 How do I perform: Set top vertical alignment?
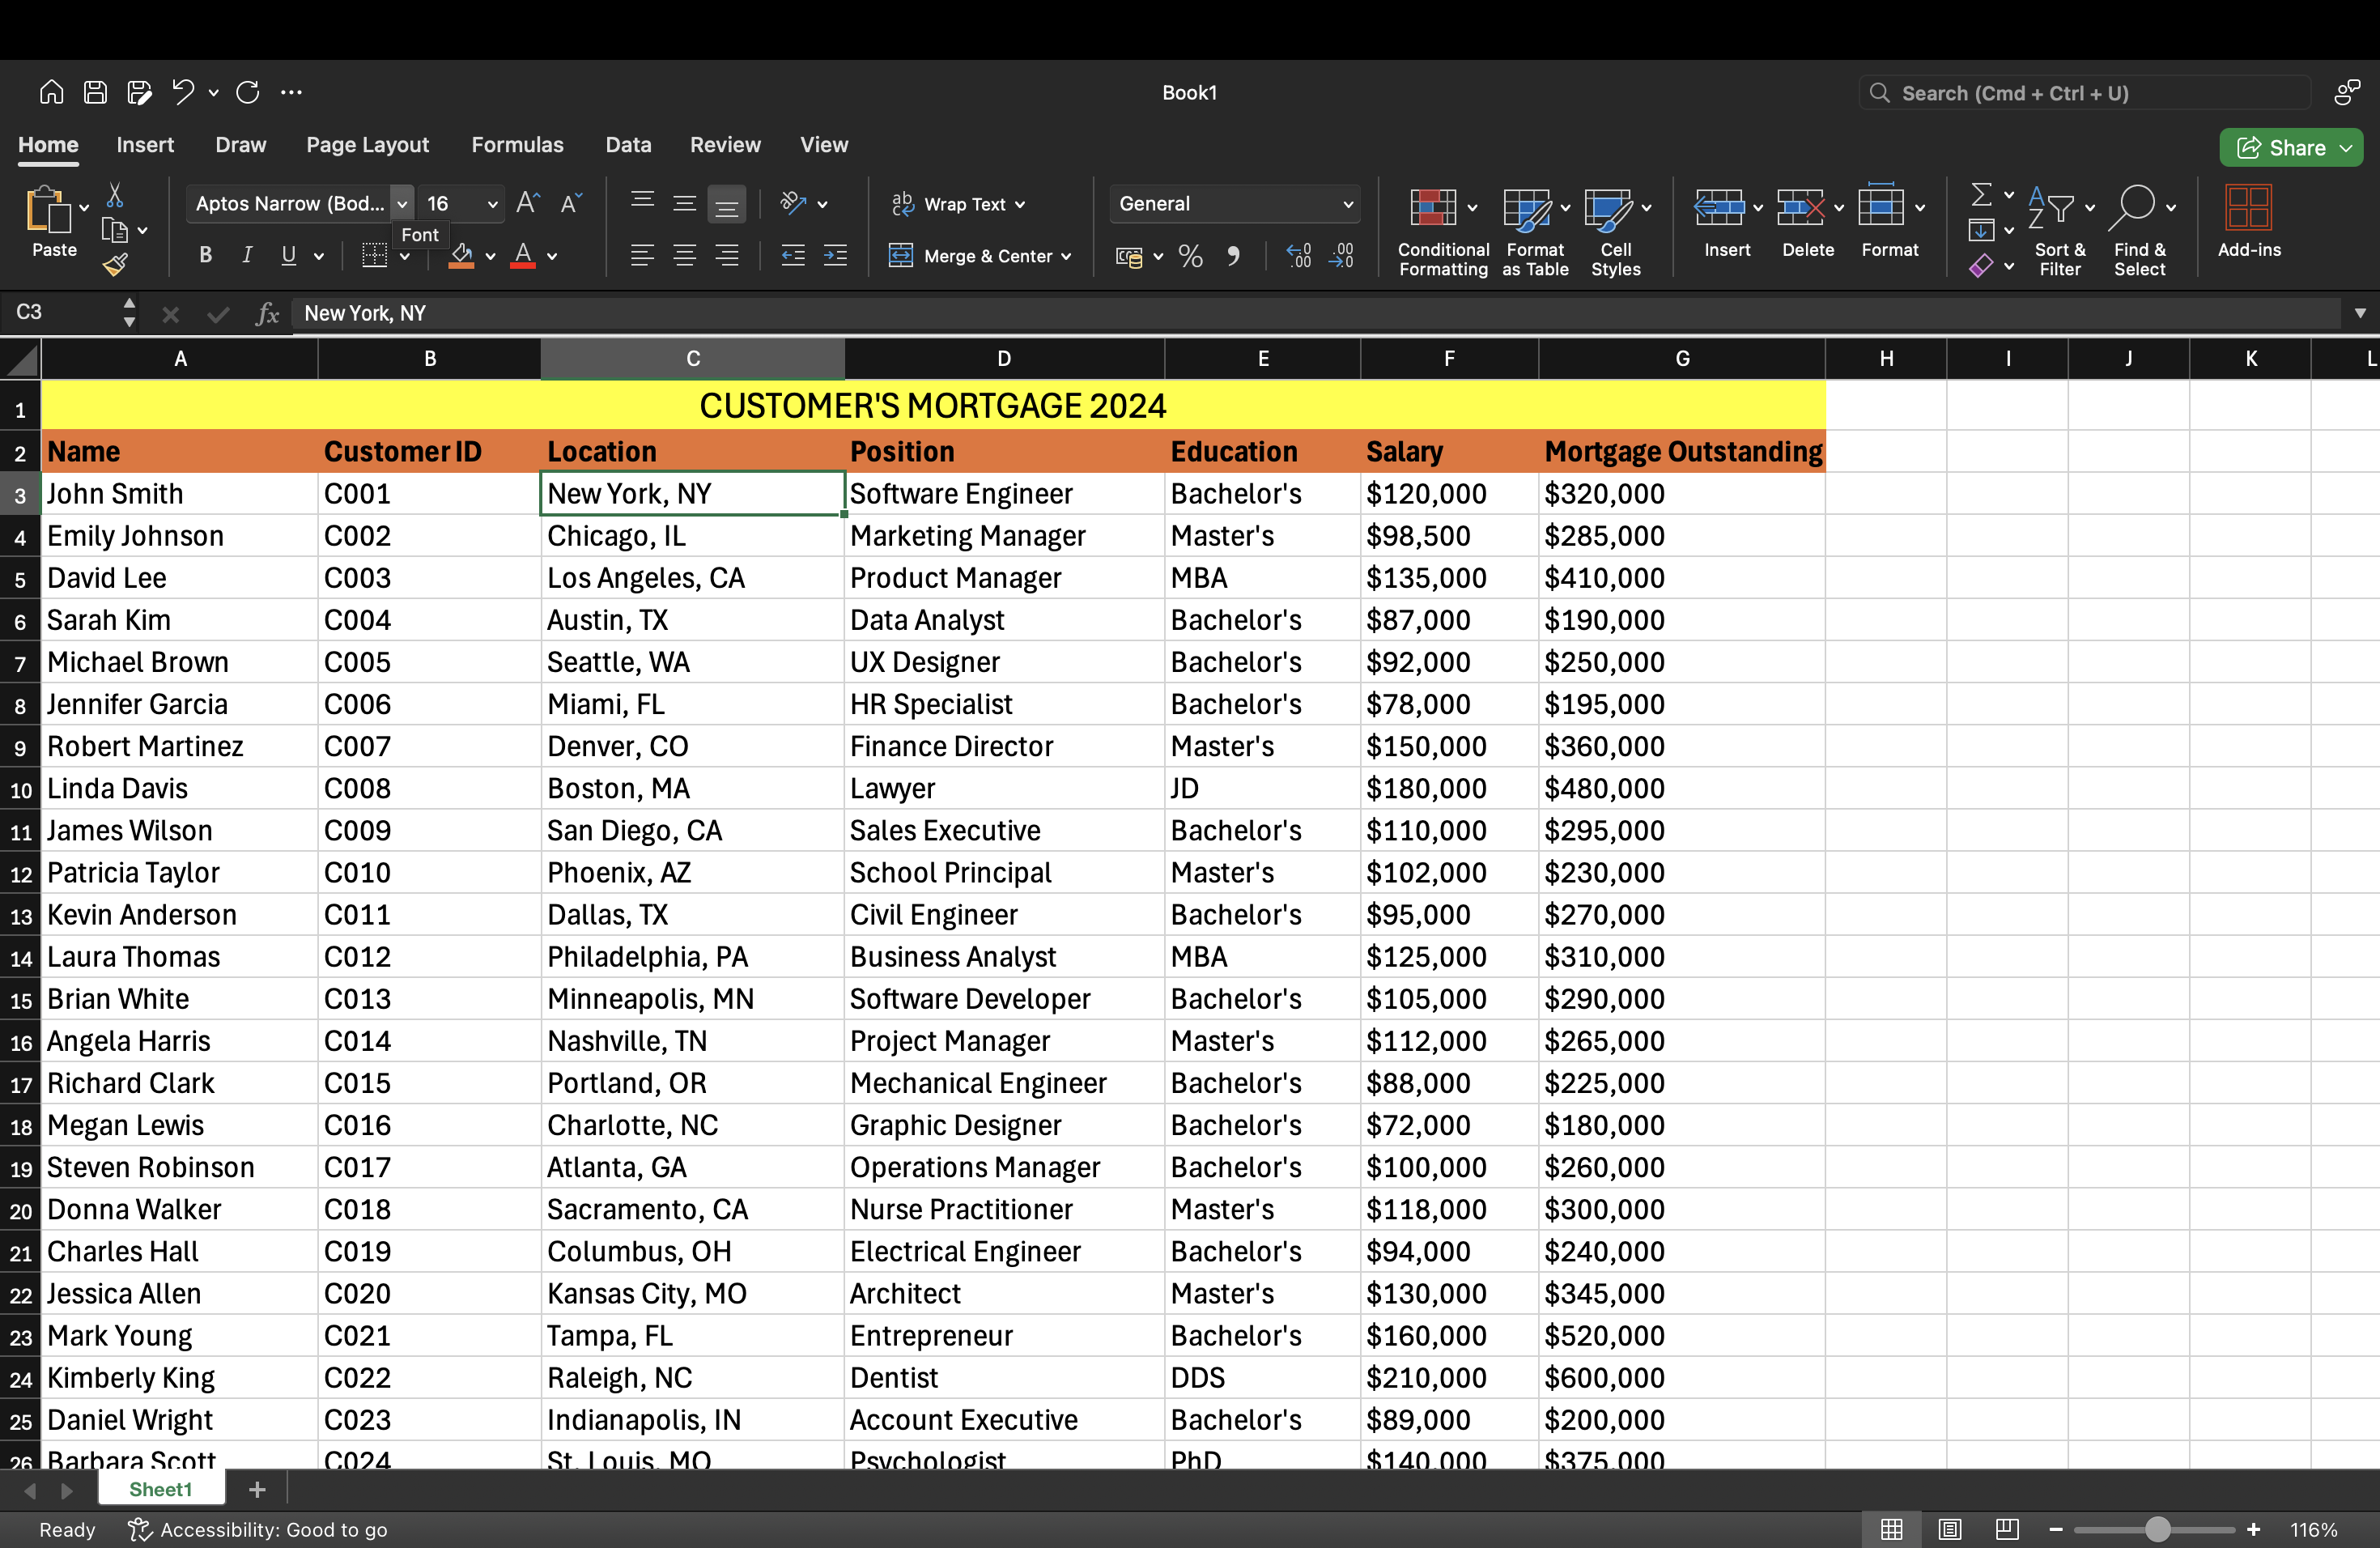(x=642, y=202)
